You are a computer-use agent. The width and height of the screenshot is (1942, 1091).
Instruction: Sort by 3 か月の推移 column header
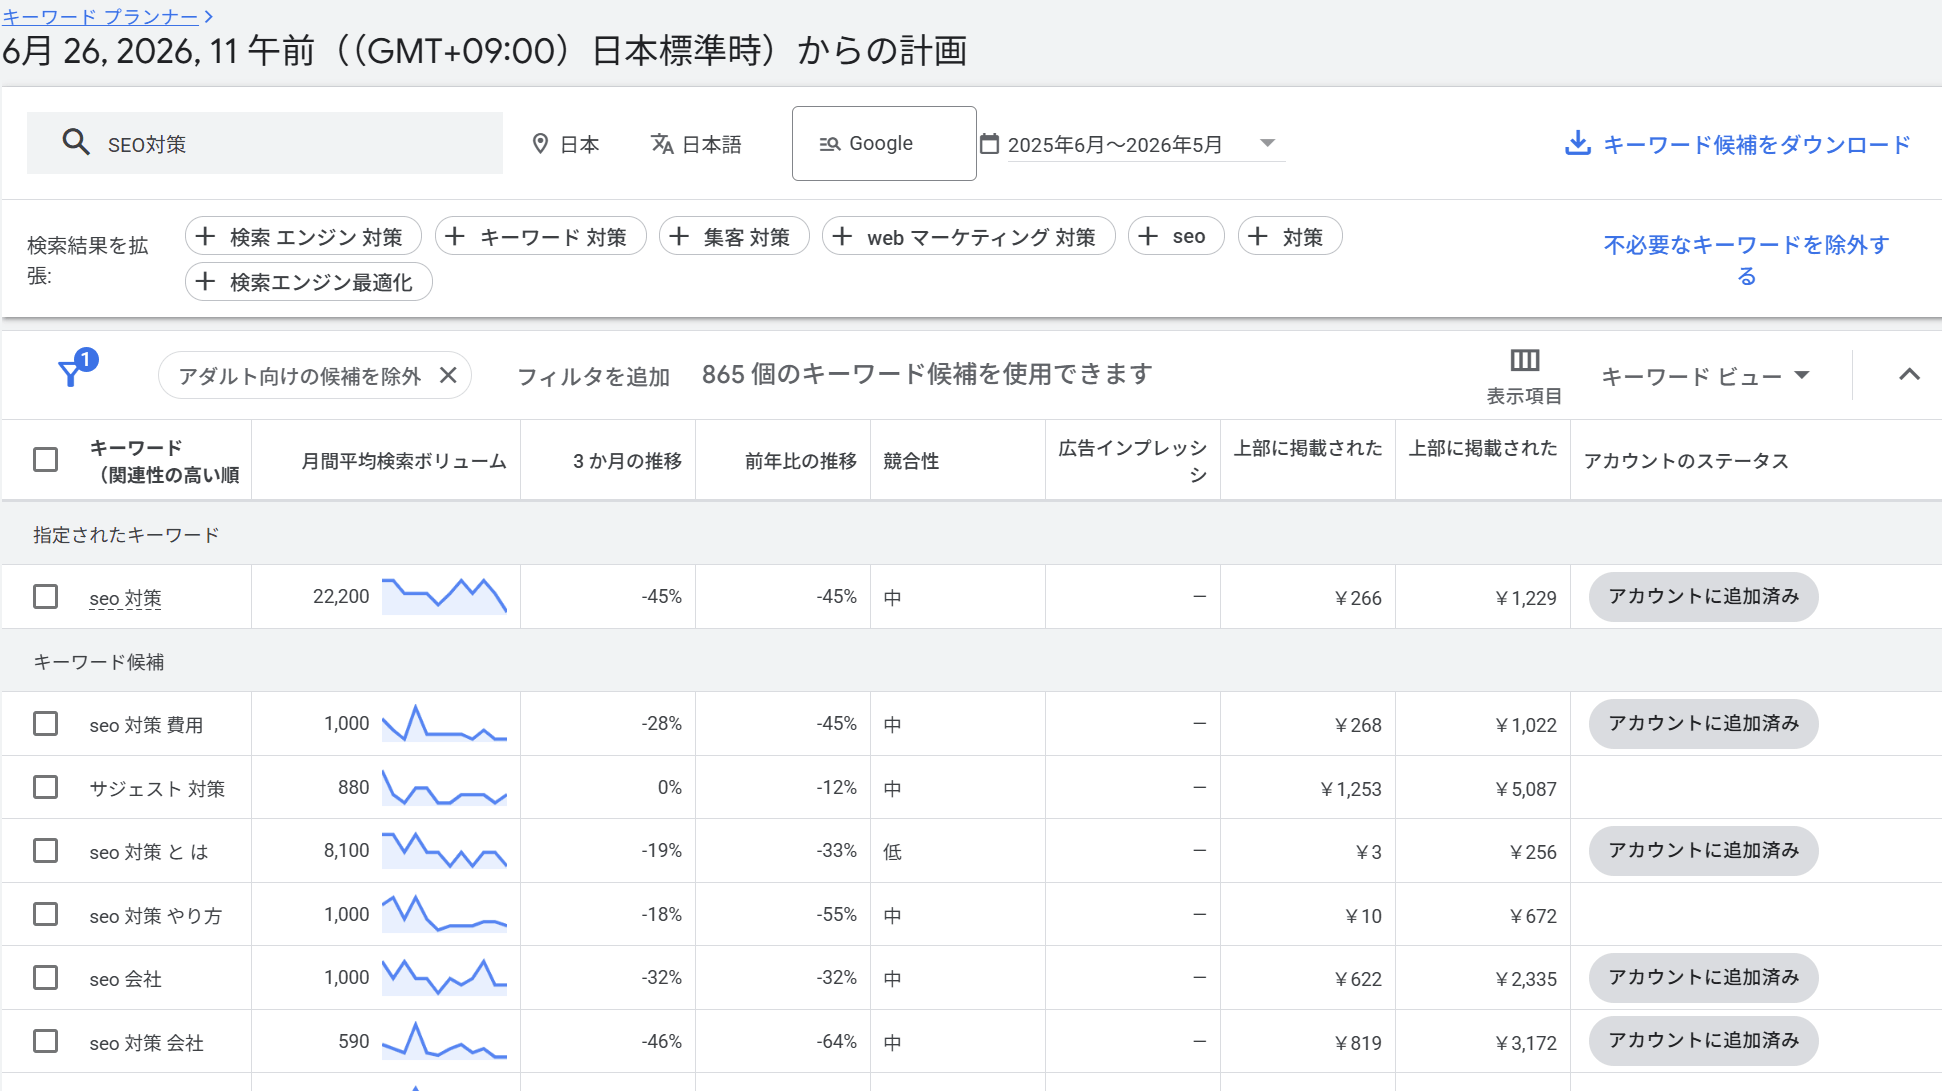click(627, 461)
